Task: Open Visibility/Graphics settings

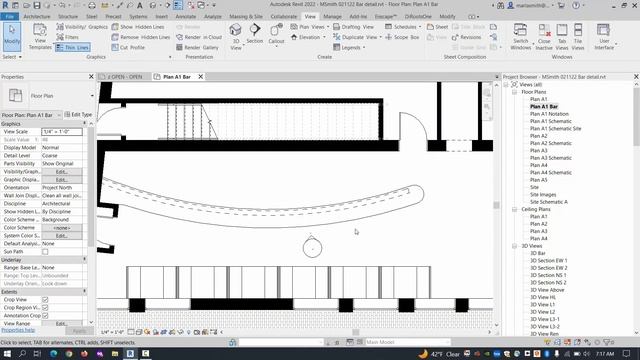Action: [82, 27]
